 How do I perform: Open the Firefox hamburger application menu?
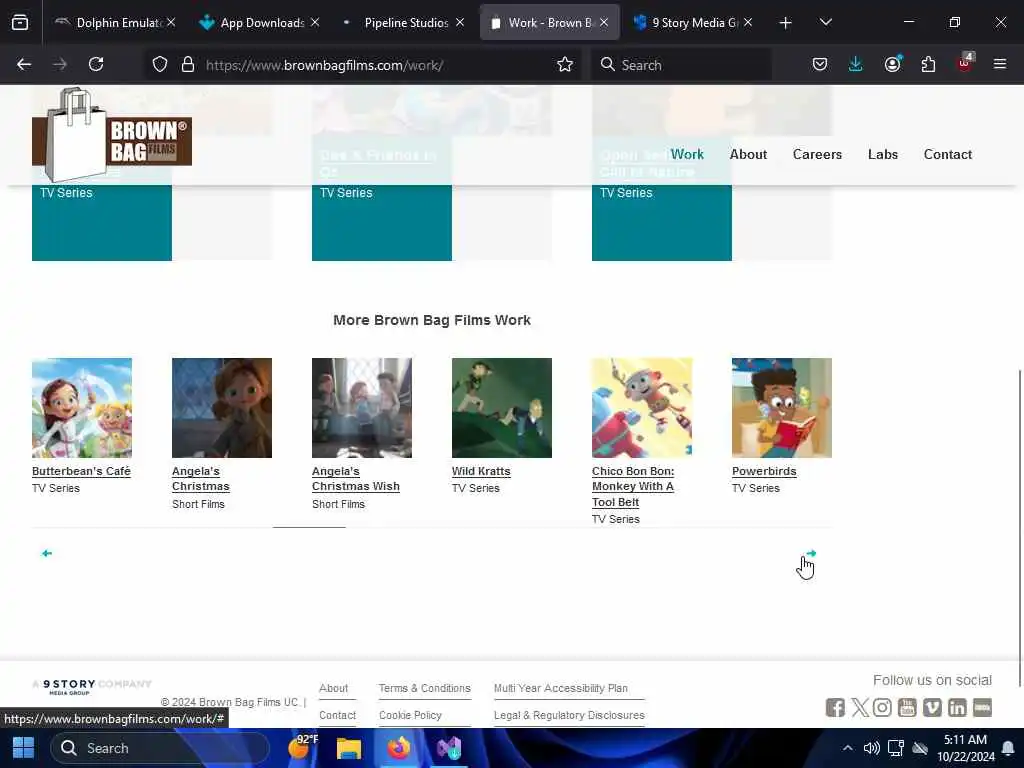(x=1000, y=64)
